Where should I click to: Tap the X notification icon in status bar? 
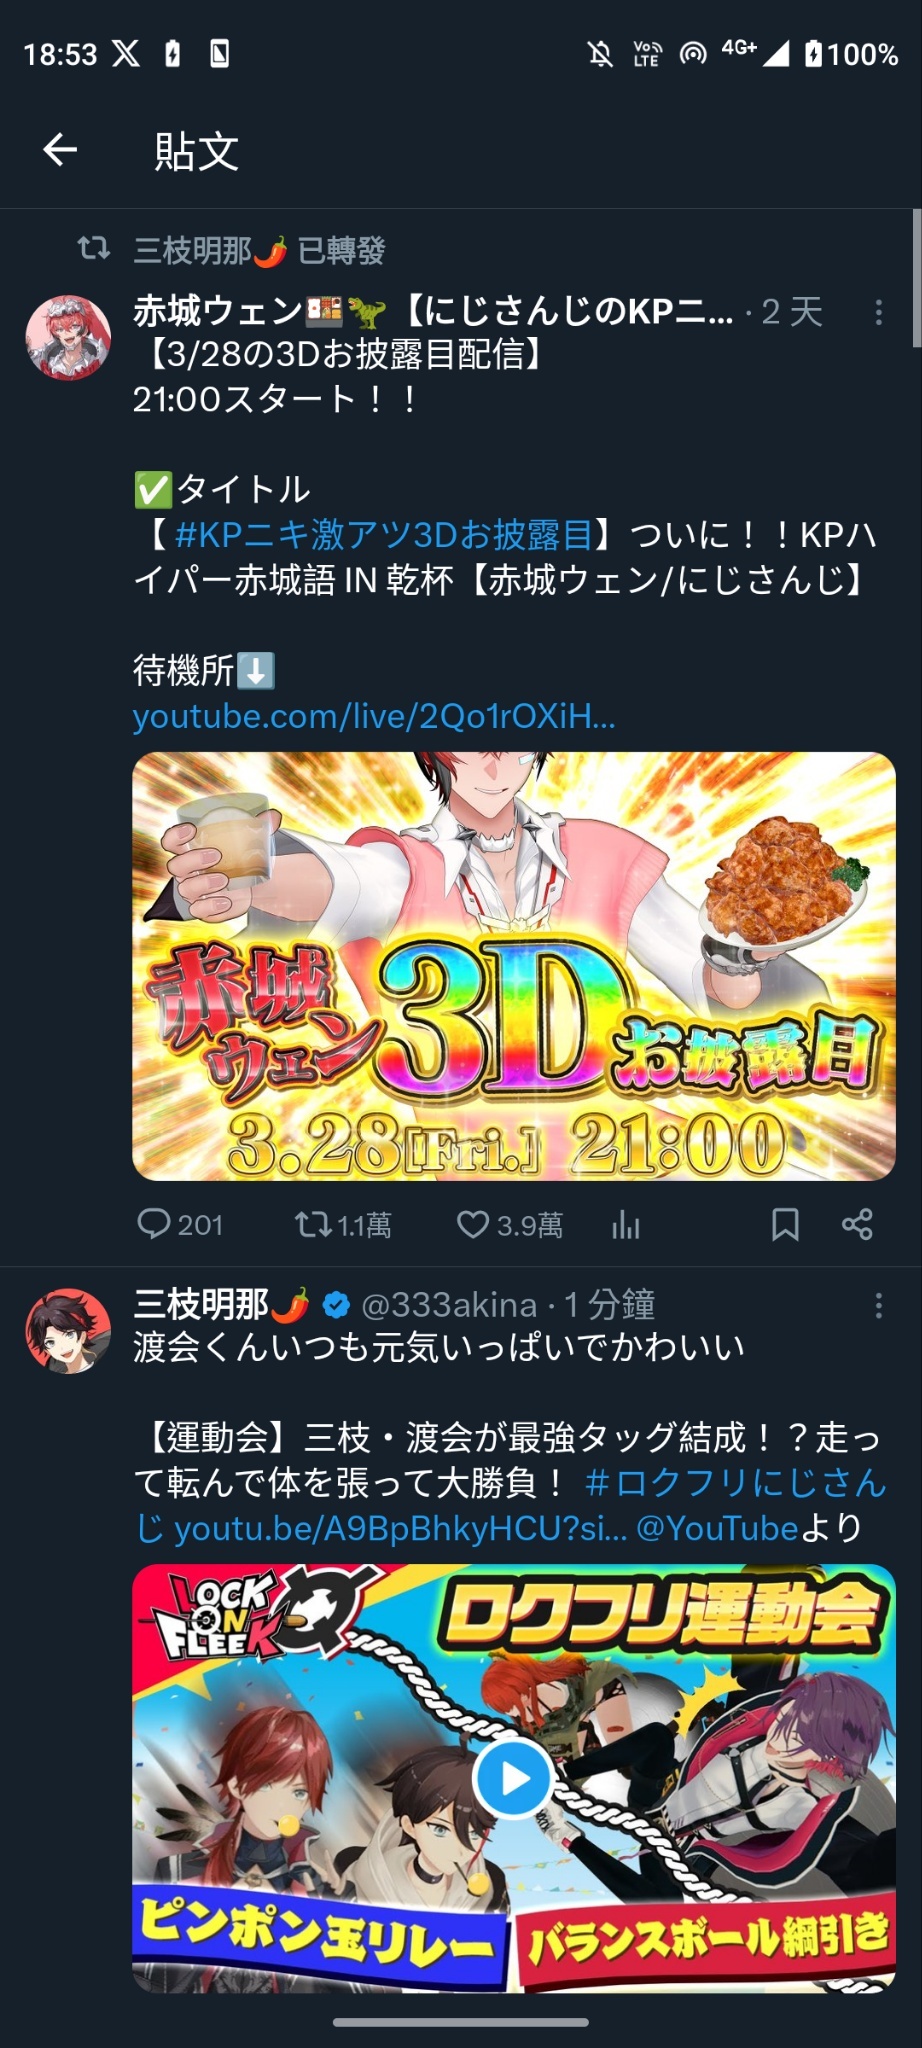pos(126,53)
